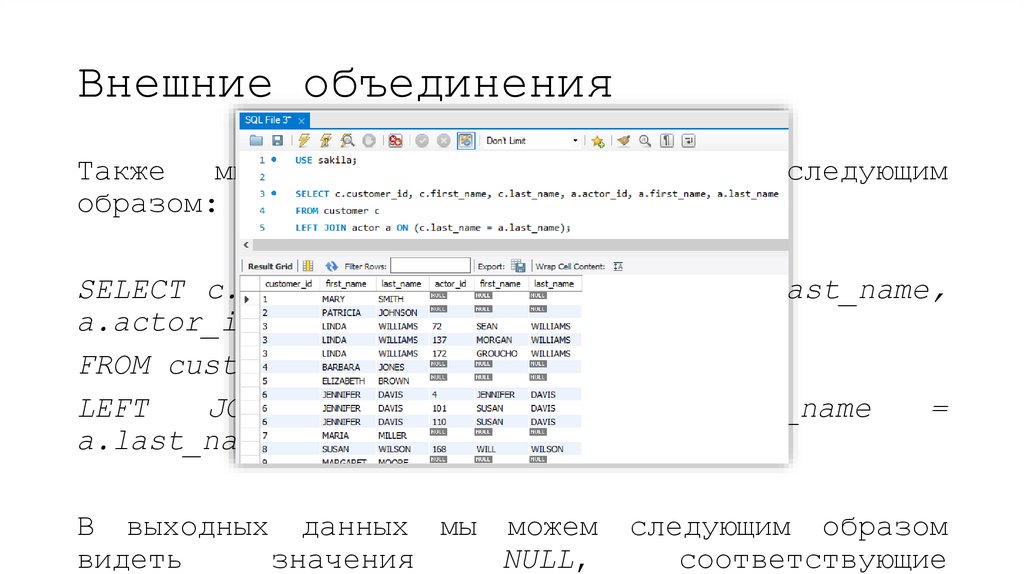Image resolution: width=1024 pixels, height=574 pixels.
Task: Click the slide title Внешние объединения
Action: point(345,84)
